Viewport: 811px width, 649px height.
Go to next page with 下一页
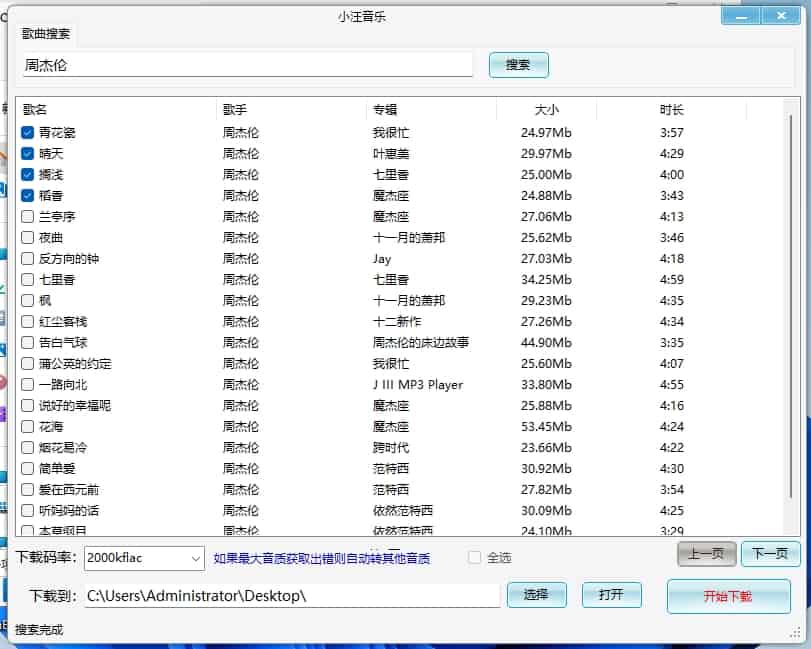(x=770, y=554)
